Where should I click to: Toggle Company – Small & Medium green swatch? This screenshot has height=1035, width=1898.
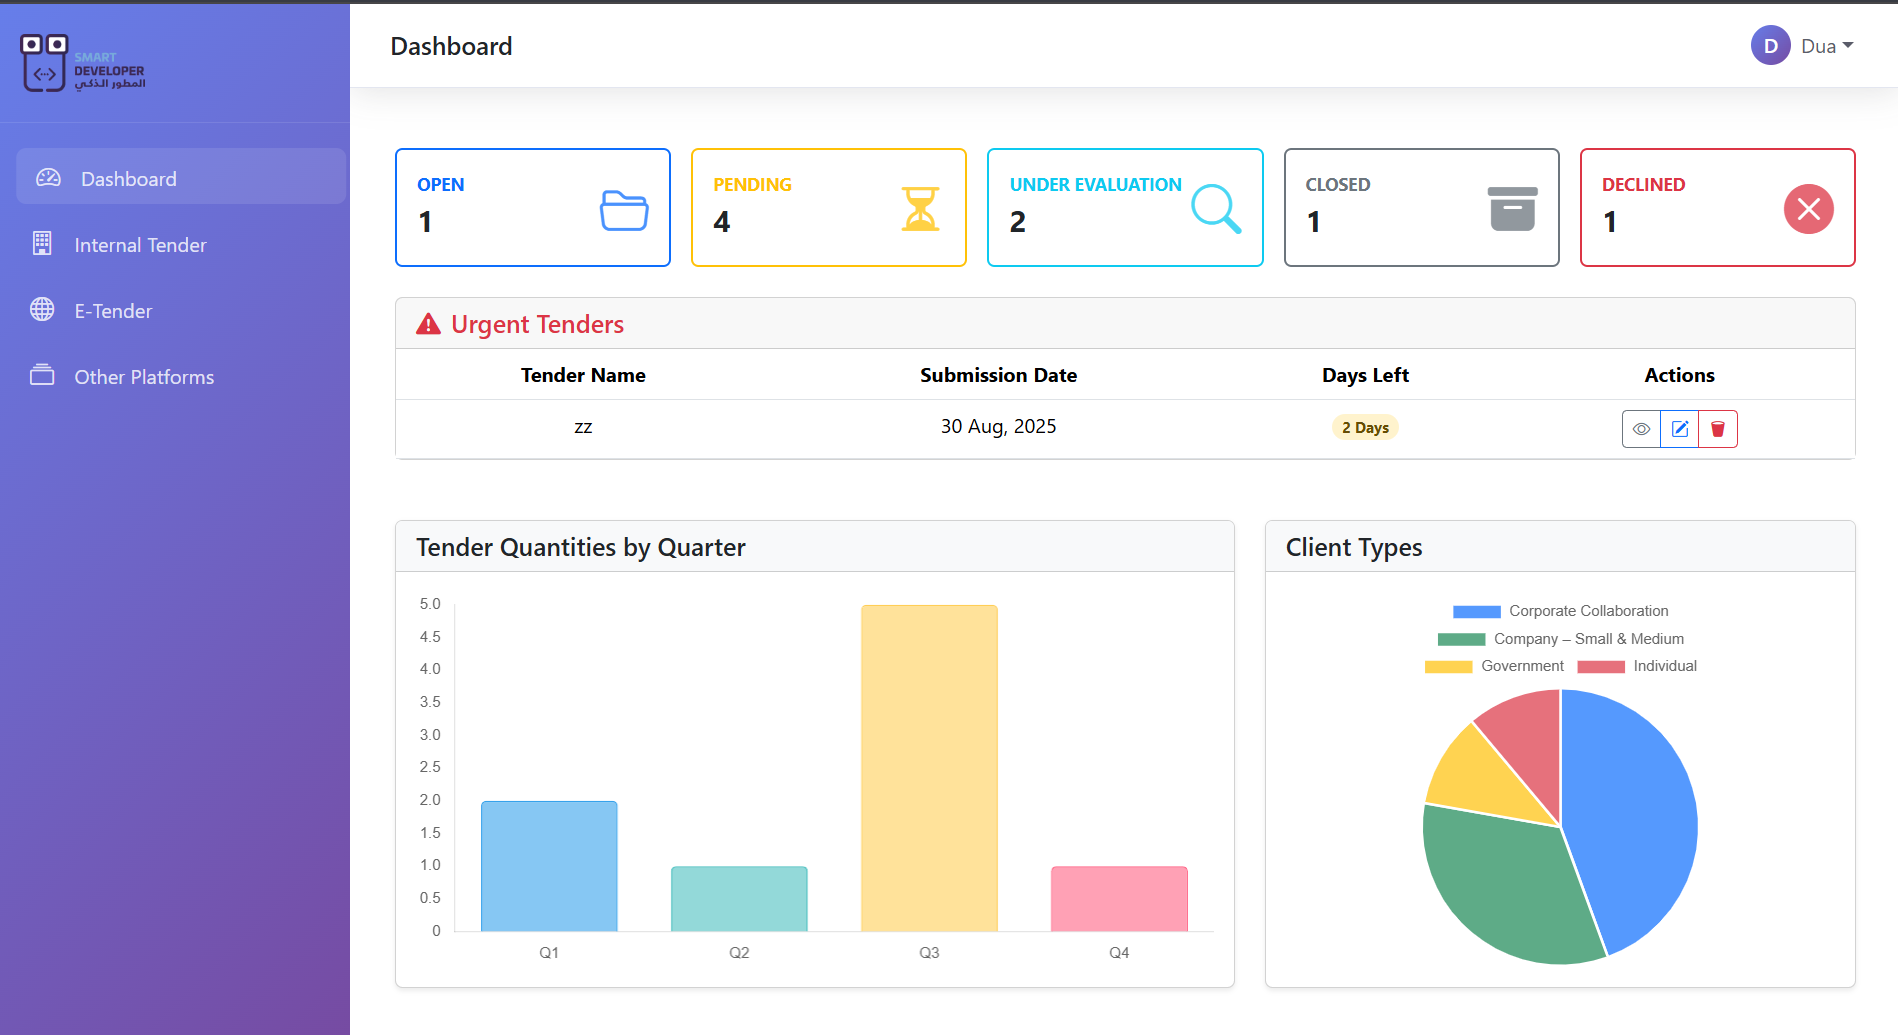pos(1461,639)
